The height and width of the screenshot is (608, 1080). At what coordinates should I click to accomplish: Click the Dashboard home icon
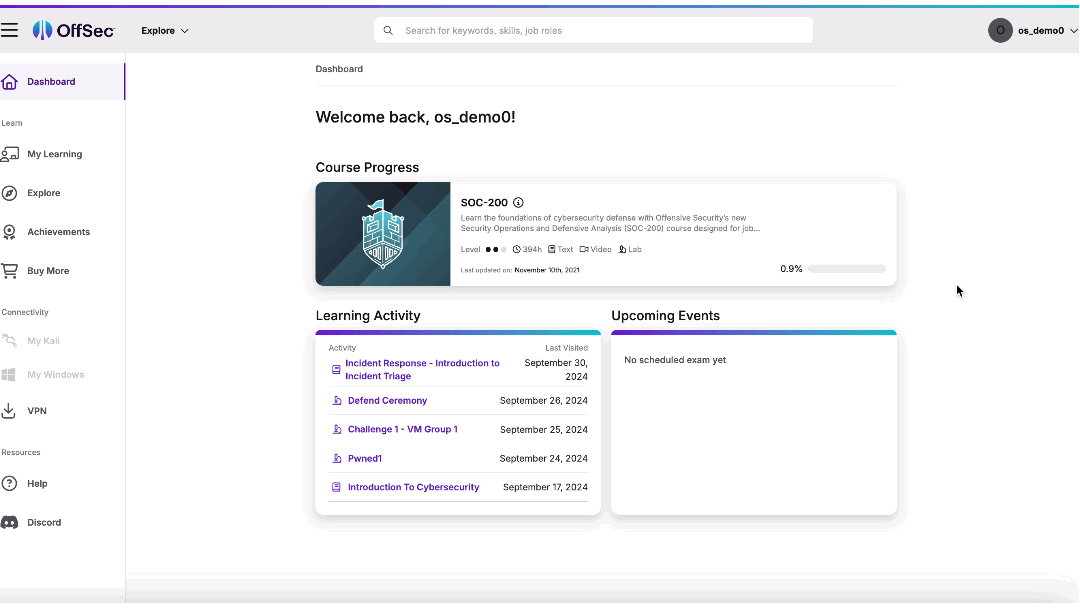pos(10,81)
